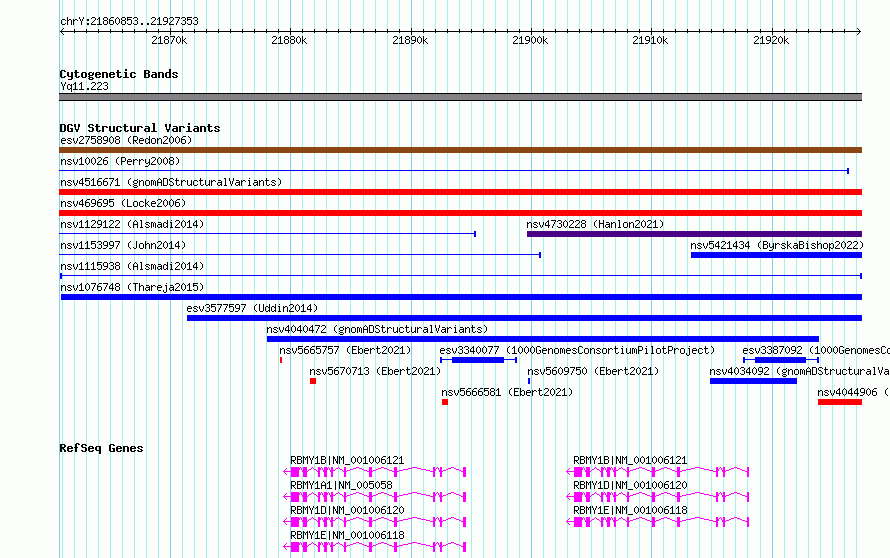
Task: Click the RefSeq Genes track title
Action: tap(101, 448)
